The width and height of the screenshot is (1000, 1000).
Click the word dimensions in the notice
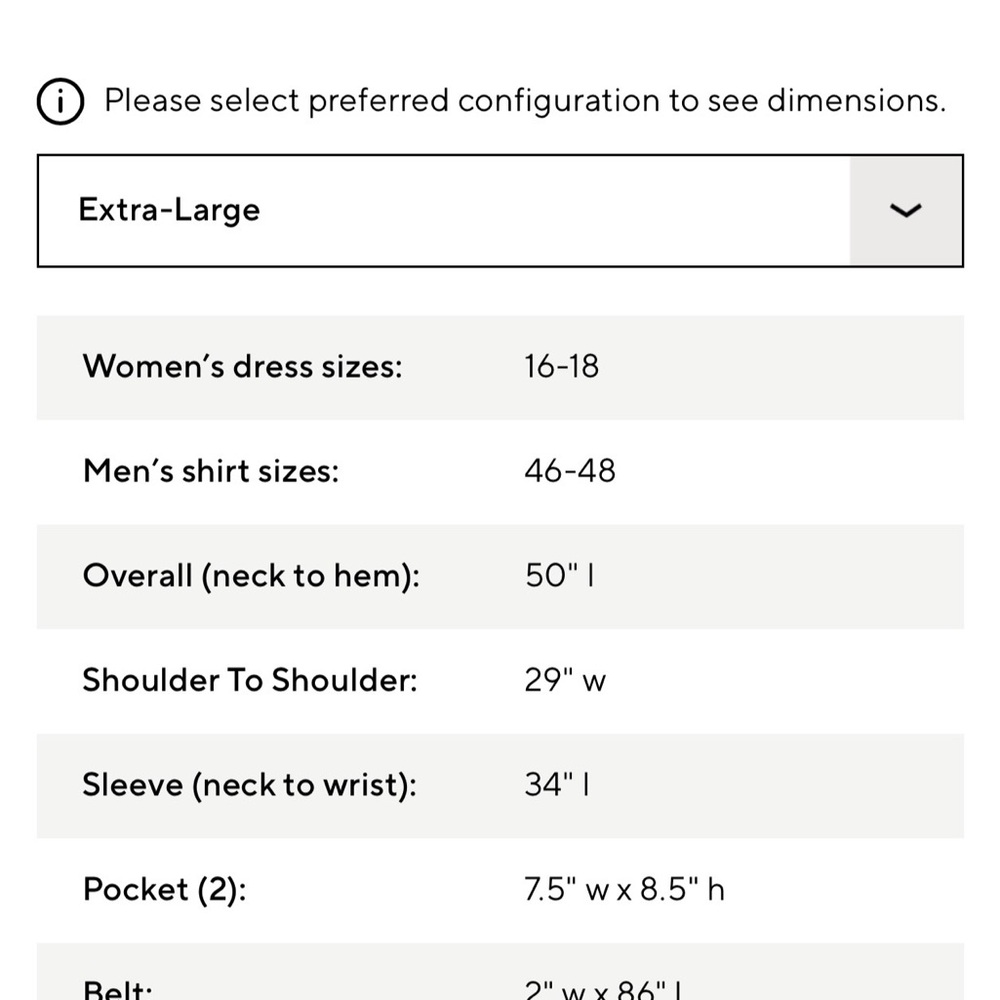[x=856, y=101]
